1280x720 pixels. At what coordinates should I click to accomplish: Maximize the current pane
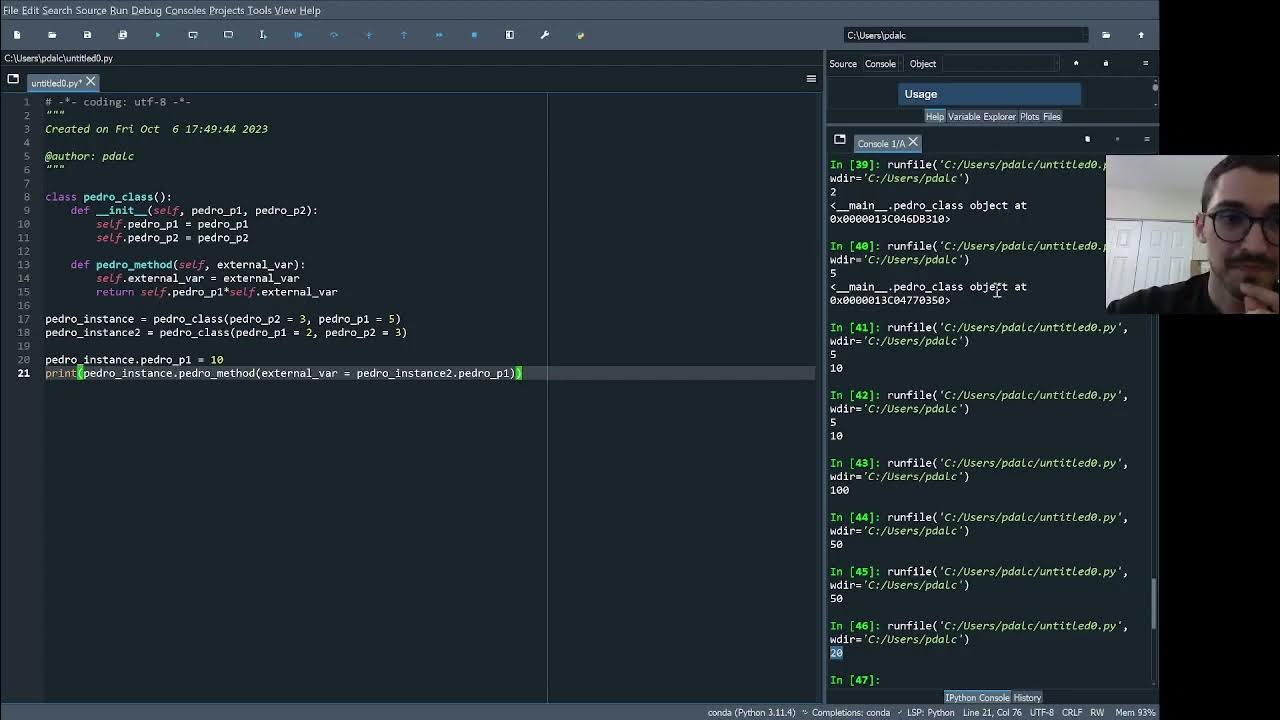pyautogui.click(x=510, y=35)
